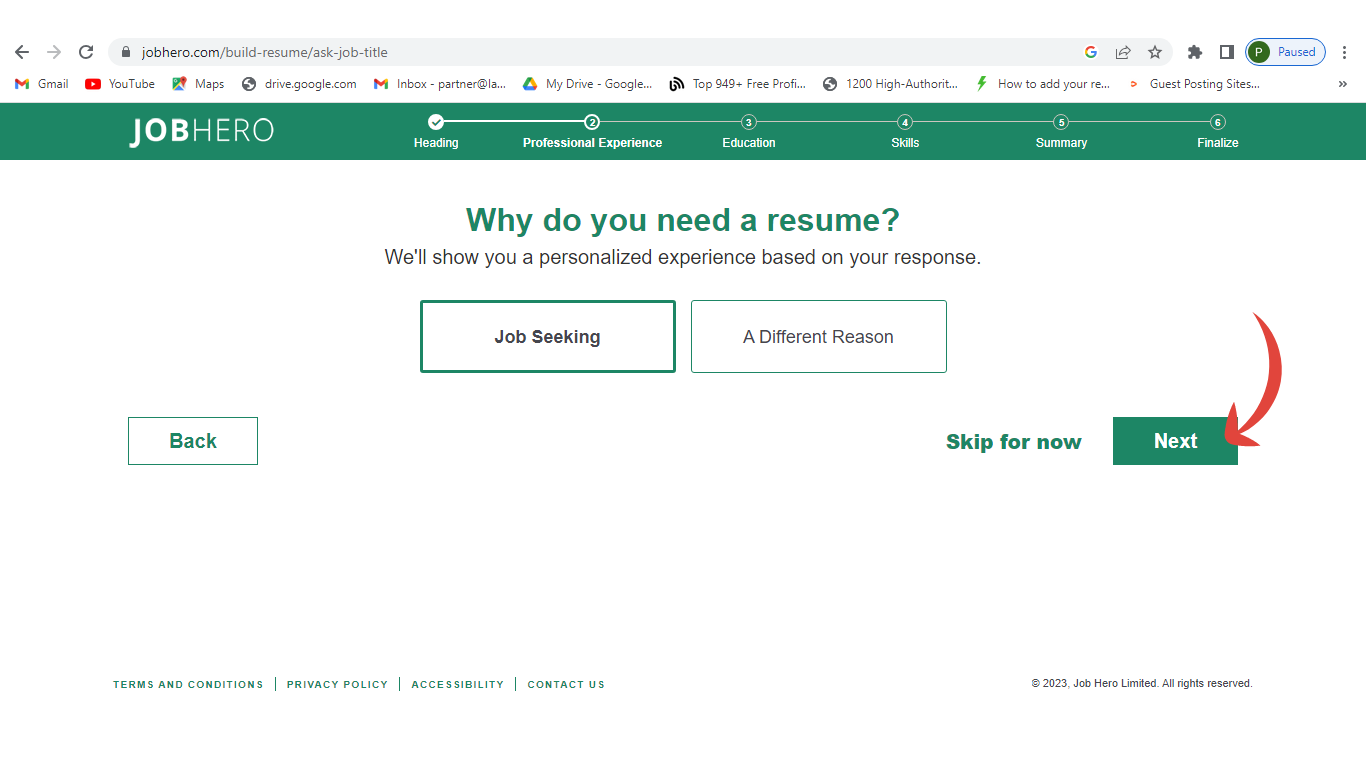Click the JobHero logo
Image resolution: width=1366 pixels, height=768 pixels.
[201, 131]
